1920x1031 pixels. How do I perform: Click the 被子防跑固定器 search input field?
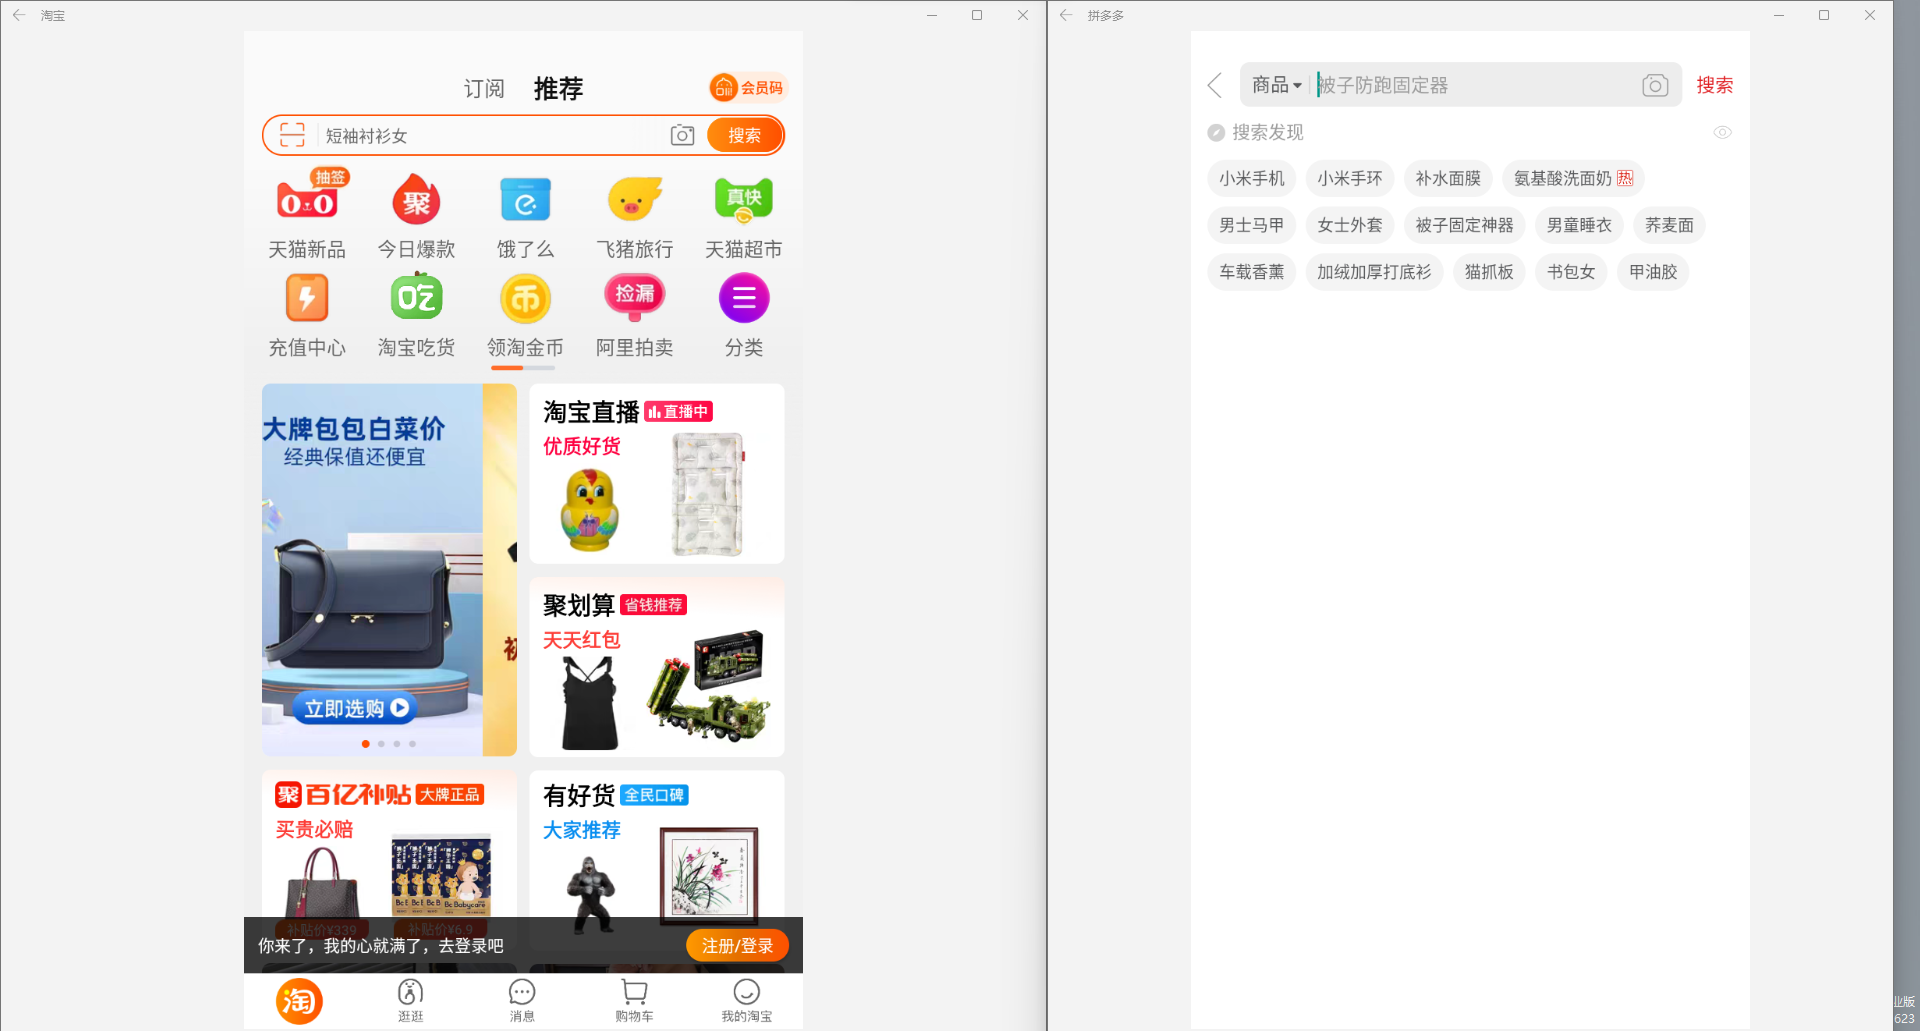click(1470, 85)
